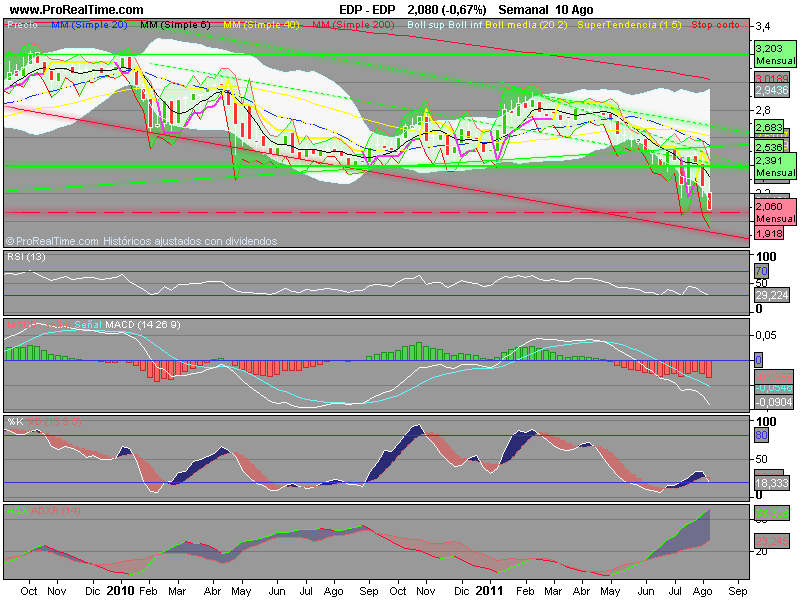Image resolution: width=800 pixels, height=600 pixels.
Task: Select the MM (Simple 200) legend entry
Action: pos(353,24)
